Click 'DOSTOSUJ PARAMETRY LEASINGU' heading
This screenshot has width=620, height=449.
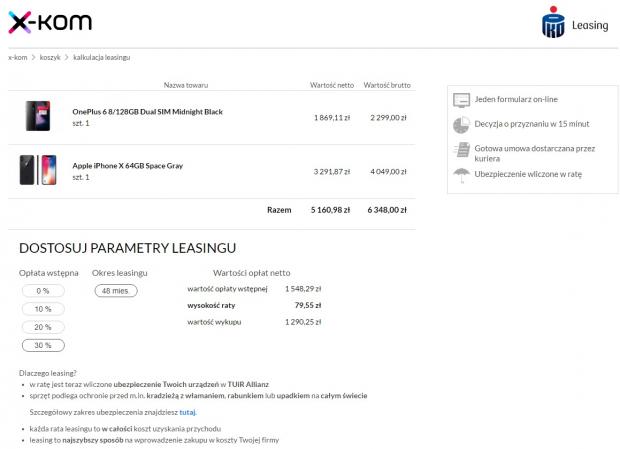(127, 248)
